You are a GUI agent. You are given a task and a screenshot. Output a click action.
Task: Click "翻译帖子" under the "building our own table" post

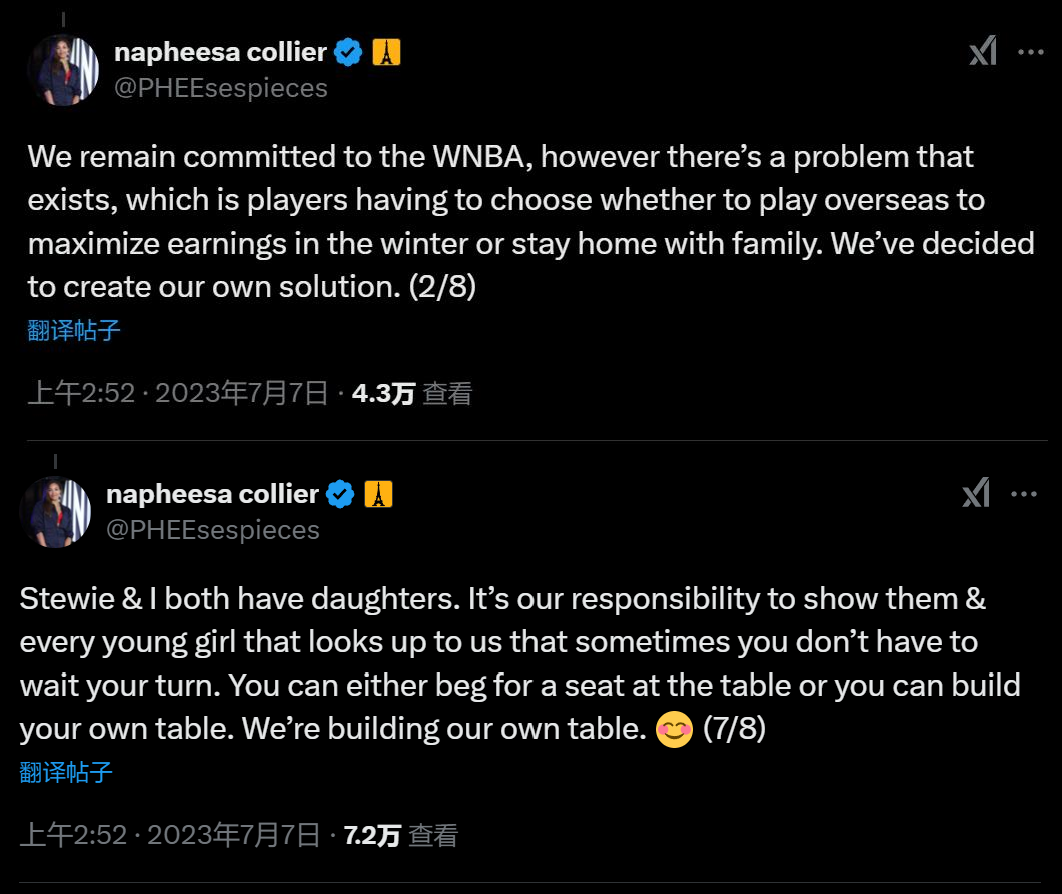(66, 772)
